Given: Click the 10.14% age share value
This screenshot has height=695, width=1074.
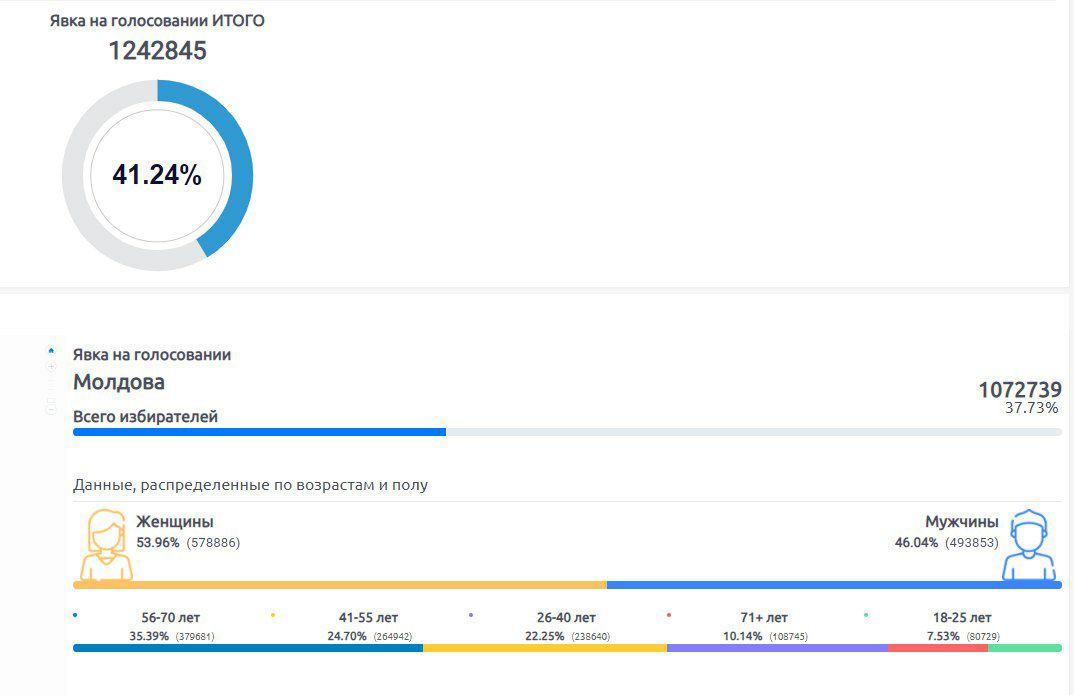Looking at the screenshot, I should [742, 636].
